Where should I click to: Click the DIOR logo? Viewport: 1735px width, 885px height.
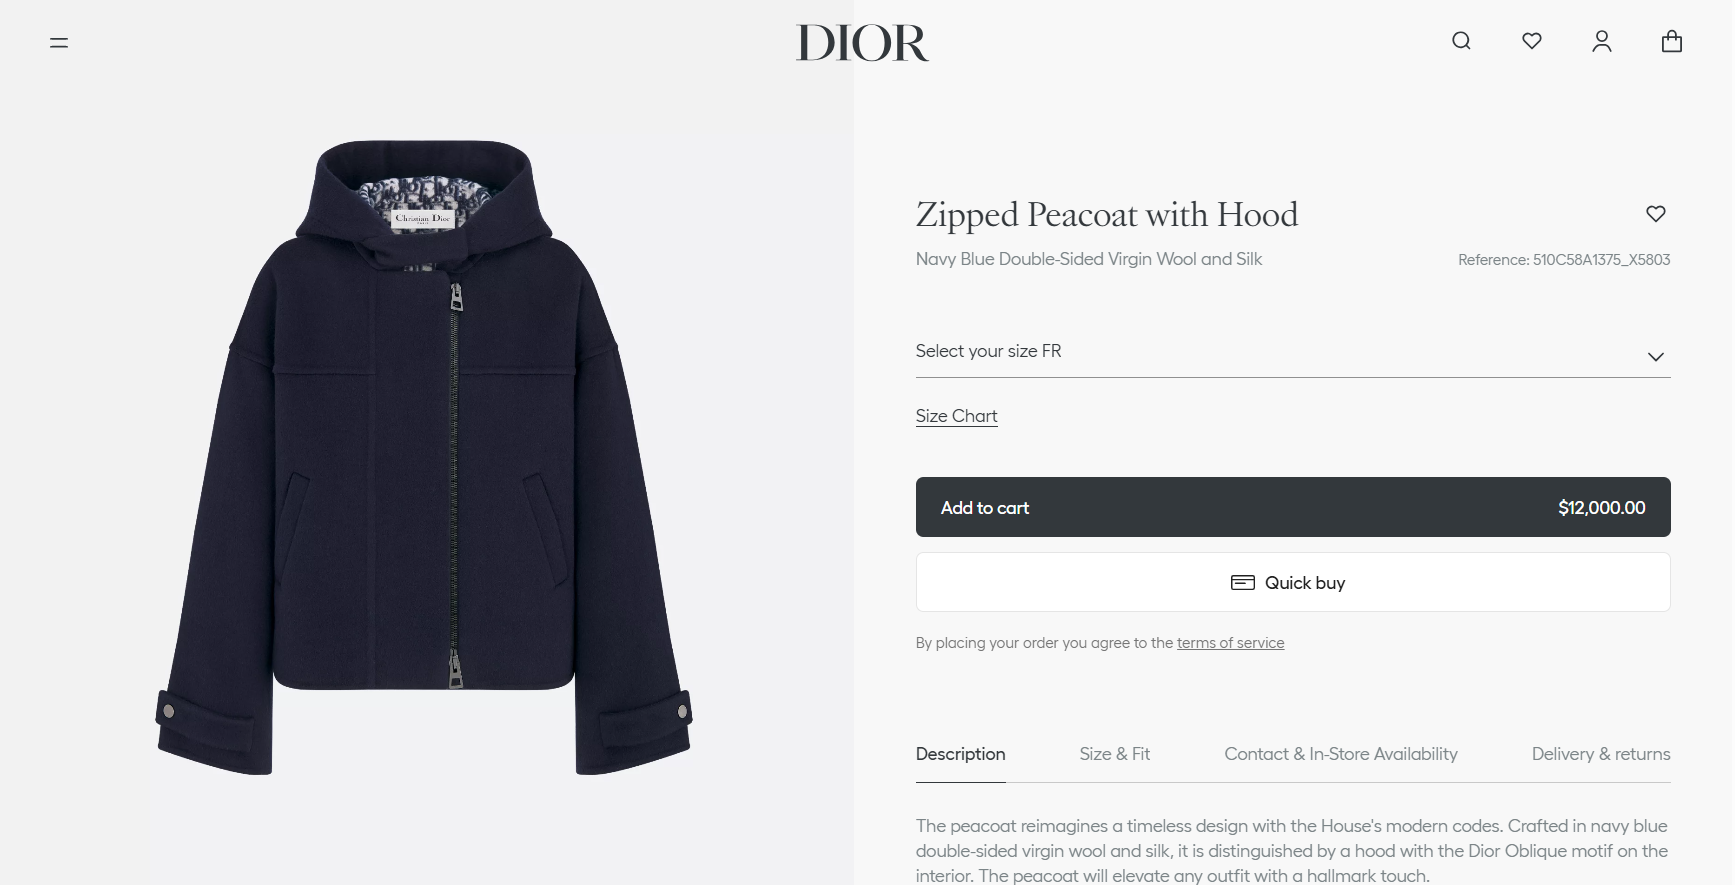point(862,43)
